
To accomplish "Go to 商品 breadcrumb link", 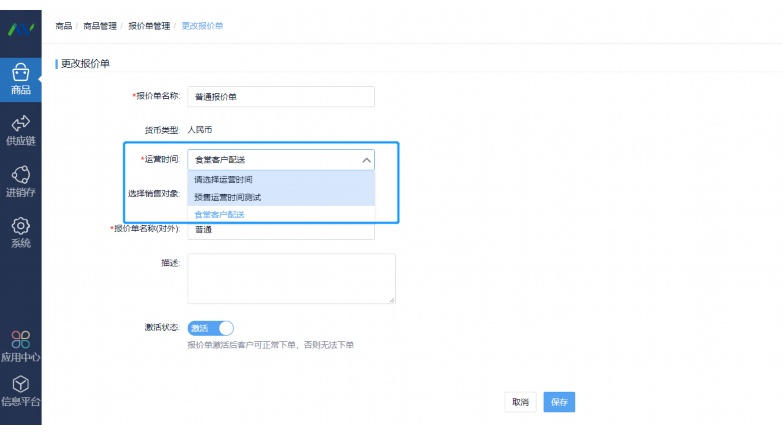I will pyautogui.click(x=63, y=26).
